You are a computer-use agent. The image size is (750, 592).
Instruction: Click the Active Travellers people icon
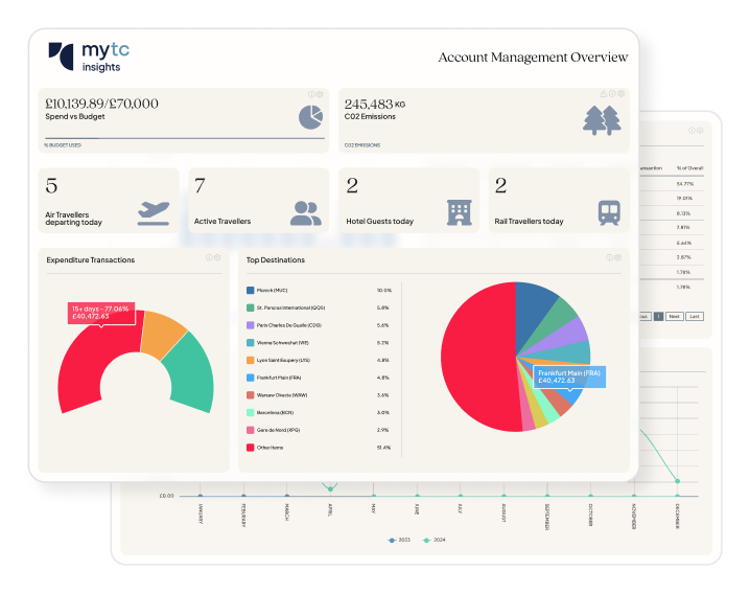click(x=306, y=213)
